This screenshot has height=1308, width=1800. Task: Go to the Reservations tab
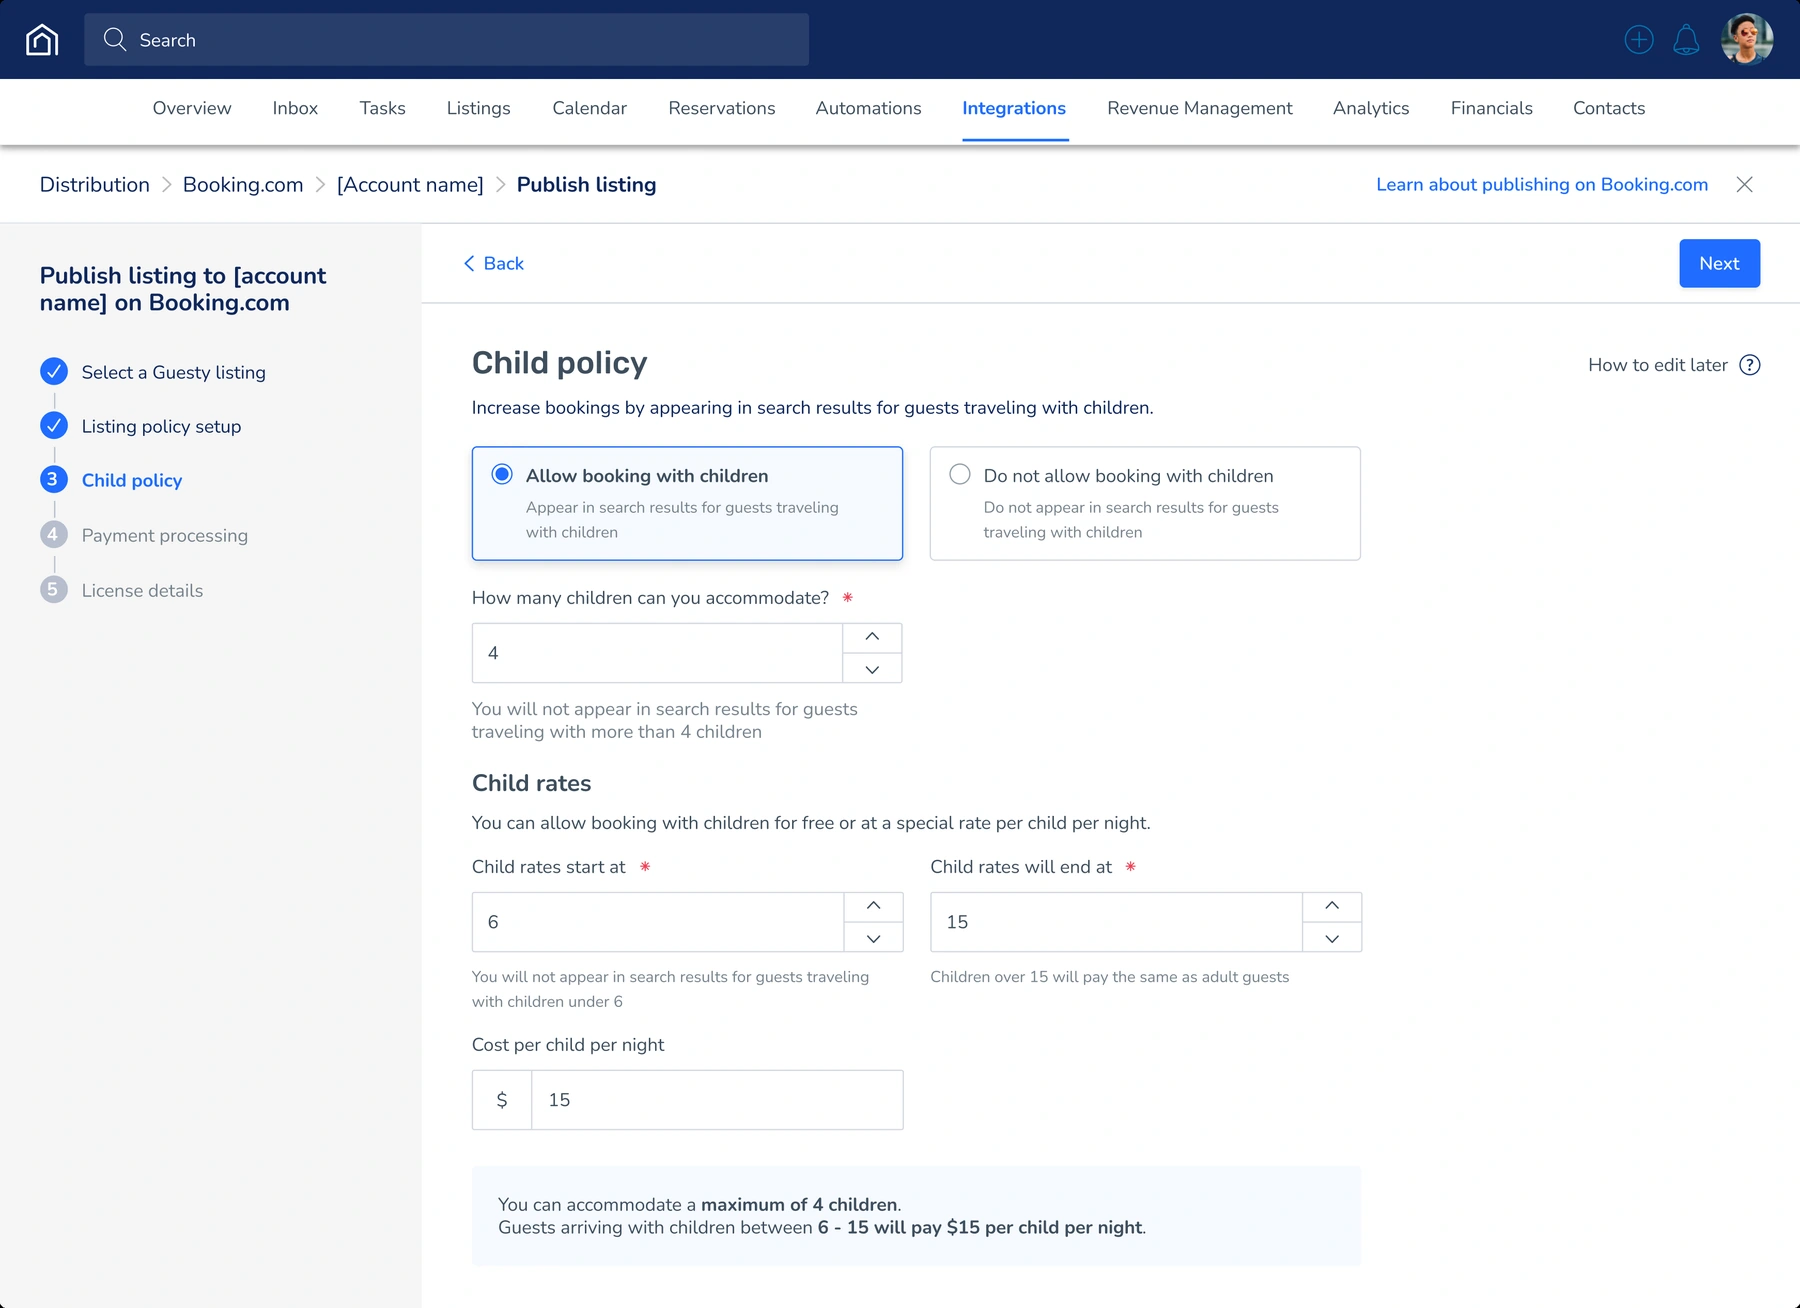click(722, 108)
